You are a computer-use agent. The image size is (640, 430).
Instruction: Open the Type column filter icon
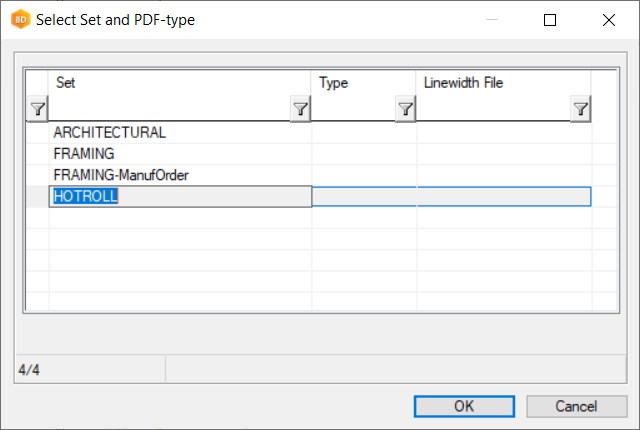click(405, 109)
